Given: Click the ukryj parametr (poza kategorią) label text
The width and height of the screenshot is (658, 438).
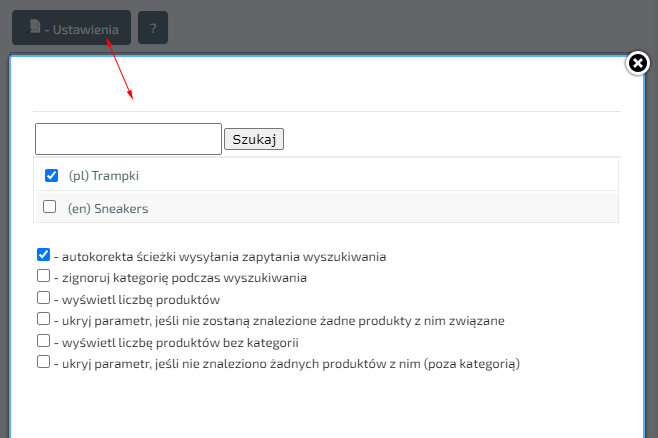Looking at the screenshot, I should point(287,363).
